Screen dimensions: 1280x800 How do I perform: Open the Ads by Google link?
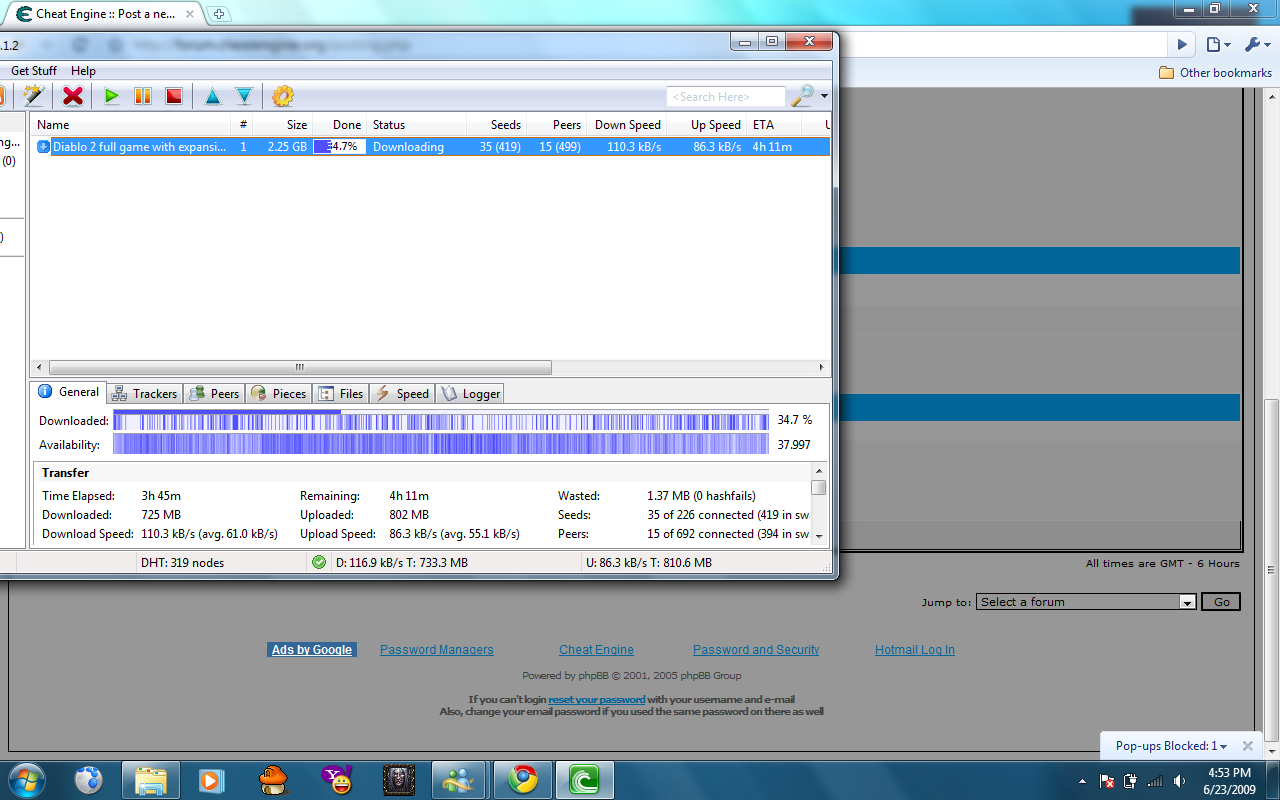tap(312, 650)
